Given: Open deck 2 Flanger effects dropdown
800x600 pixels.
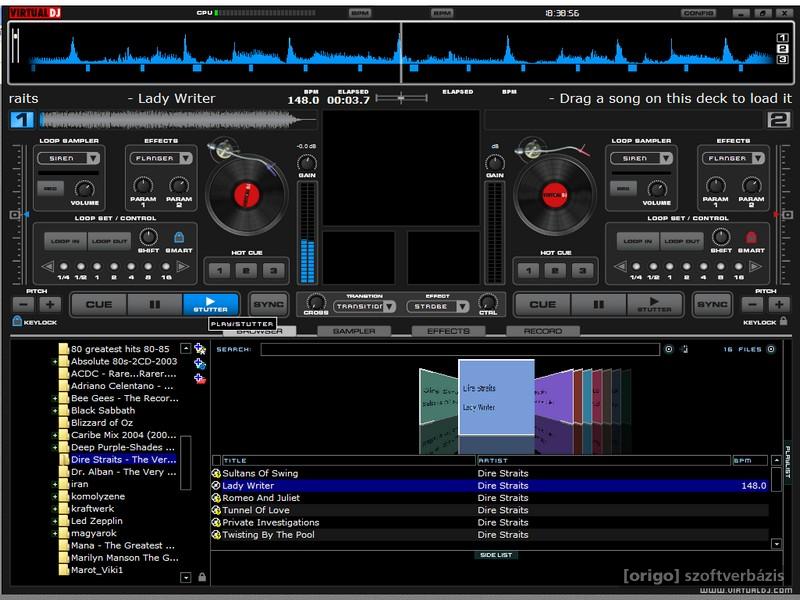Looking at the screenshot, I should click(734, 158).
